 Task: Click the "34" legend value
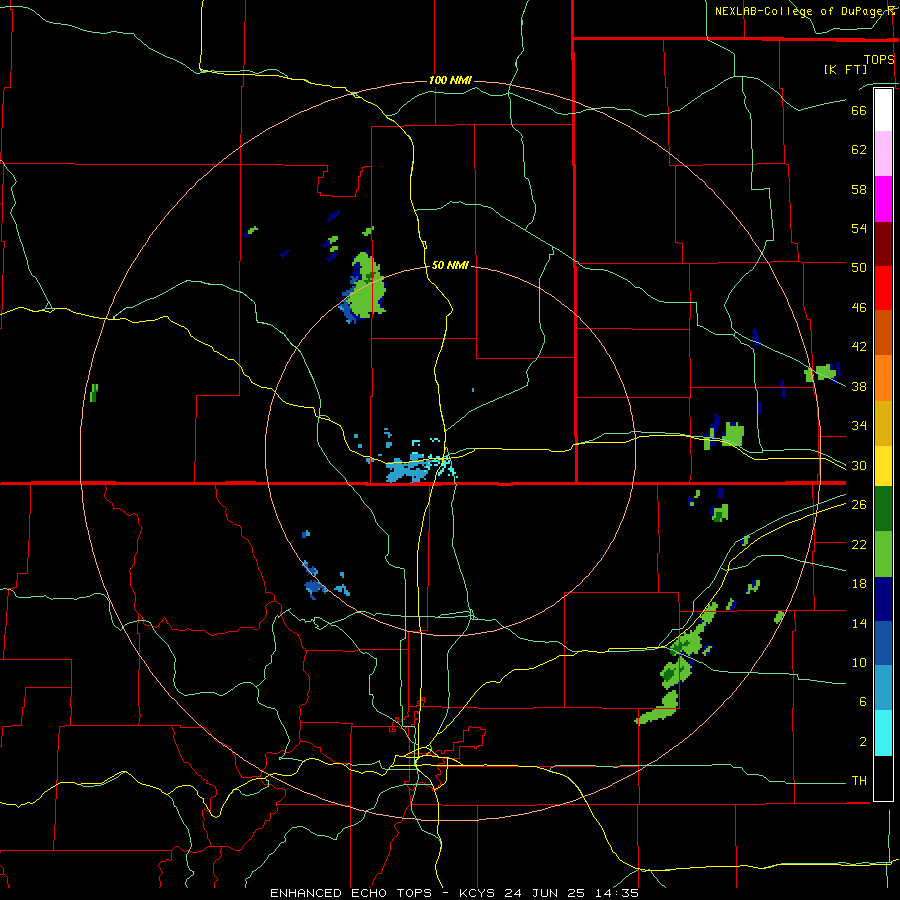pyautogui.click(x=859, y=426)
